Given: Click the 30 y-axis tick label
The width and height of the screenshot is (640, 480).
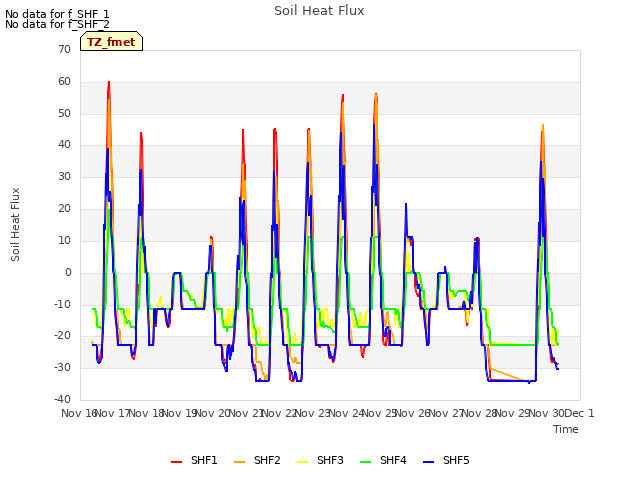Looking at the screenshot, I should [x=64, y=176].
